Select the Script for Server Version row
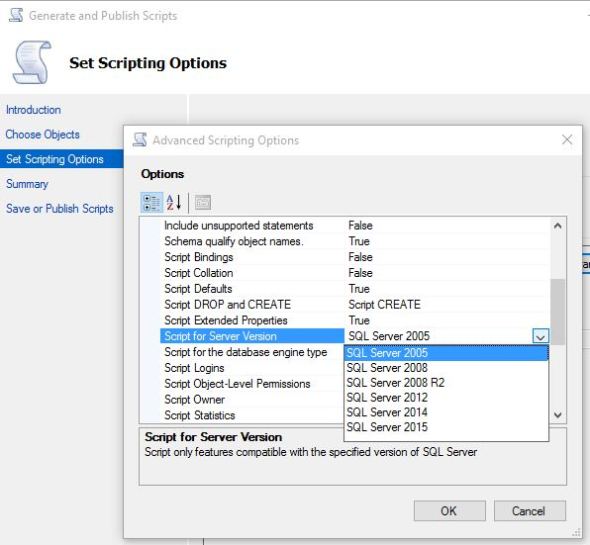This screenshot has width=590, height=545. [x=252, y=336]
